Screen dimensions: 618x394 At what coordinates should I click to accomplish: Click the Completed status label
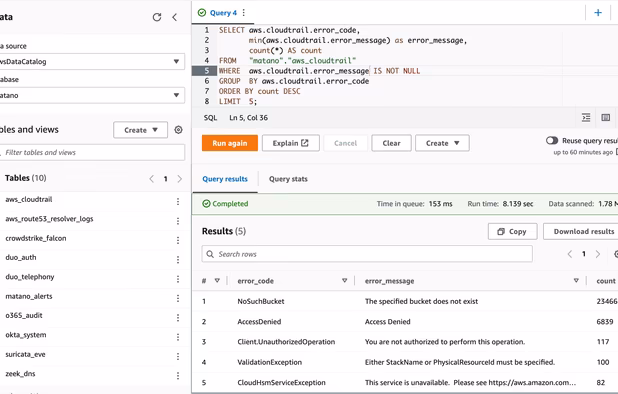point(225,204)
